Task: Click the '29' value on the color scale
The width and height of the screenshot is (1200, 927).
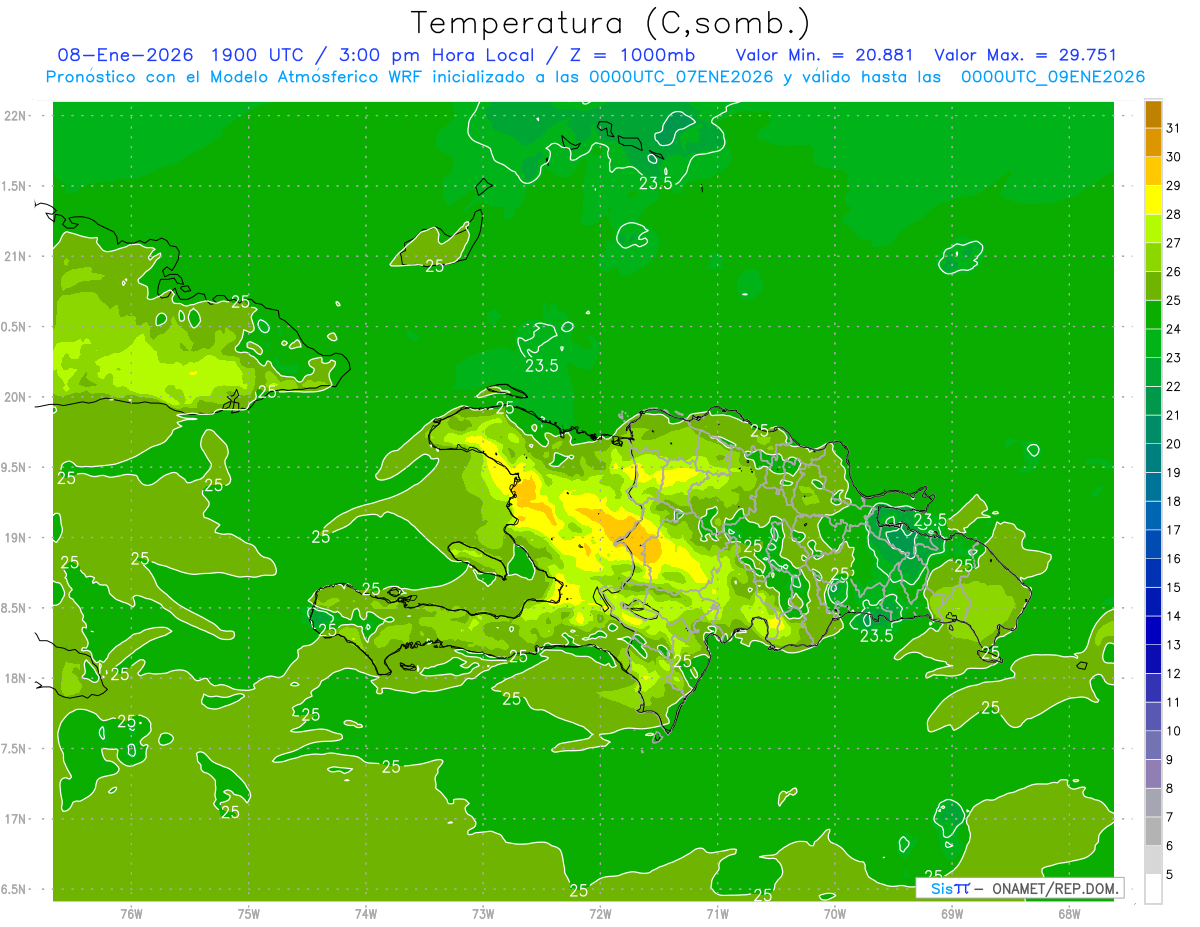Action: (1173, 185)
